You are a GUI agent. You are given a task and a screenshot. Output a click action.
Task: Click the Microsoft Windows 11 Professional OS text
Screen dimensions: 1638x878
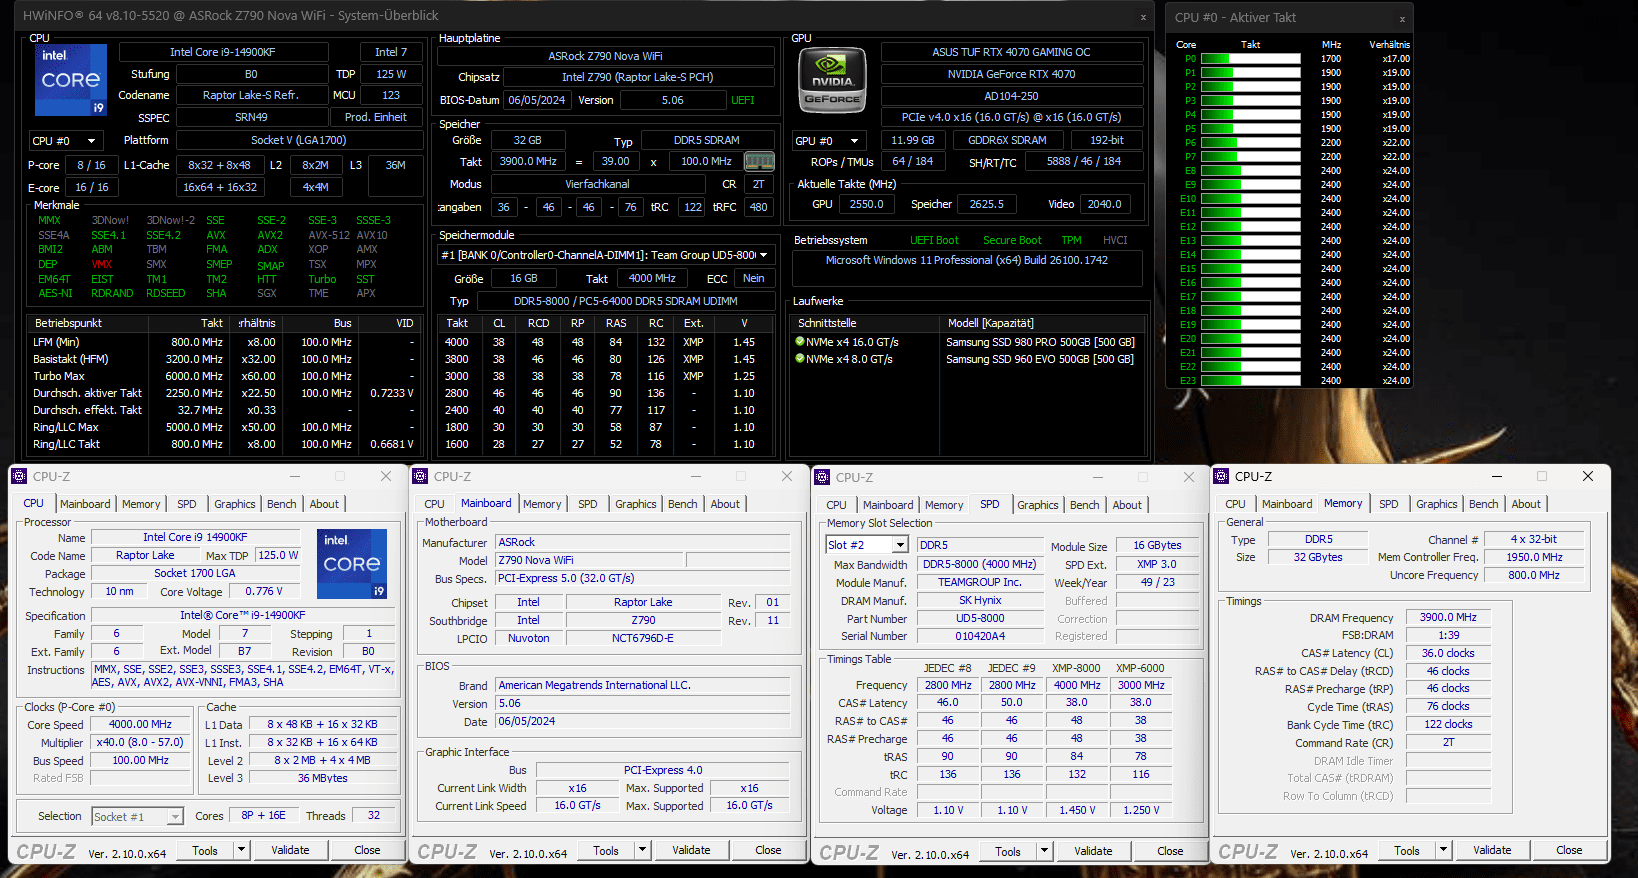tap(966, 260)
